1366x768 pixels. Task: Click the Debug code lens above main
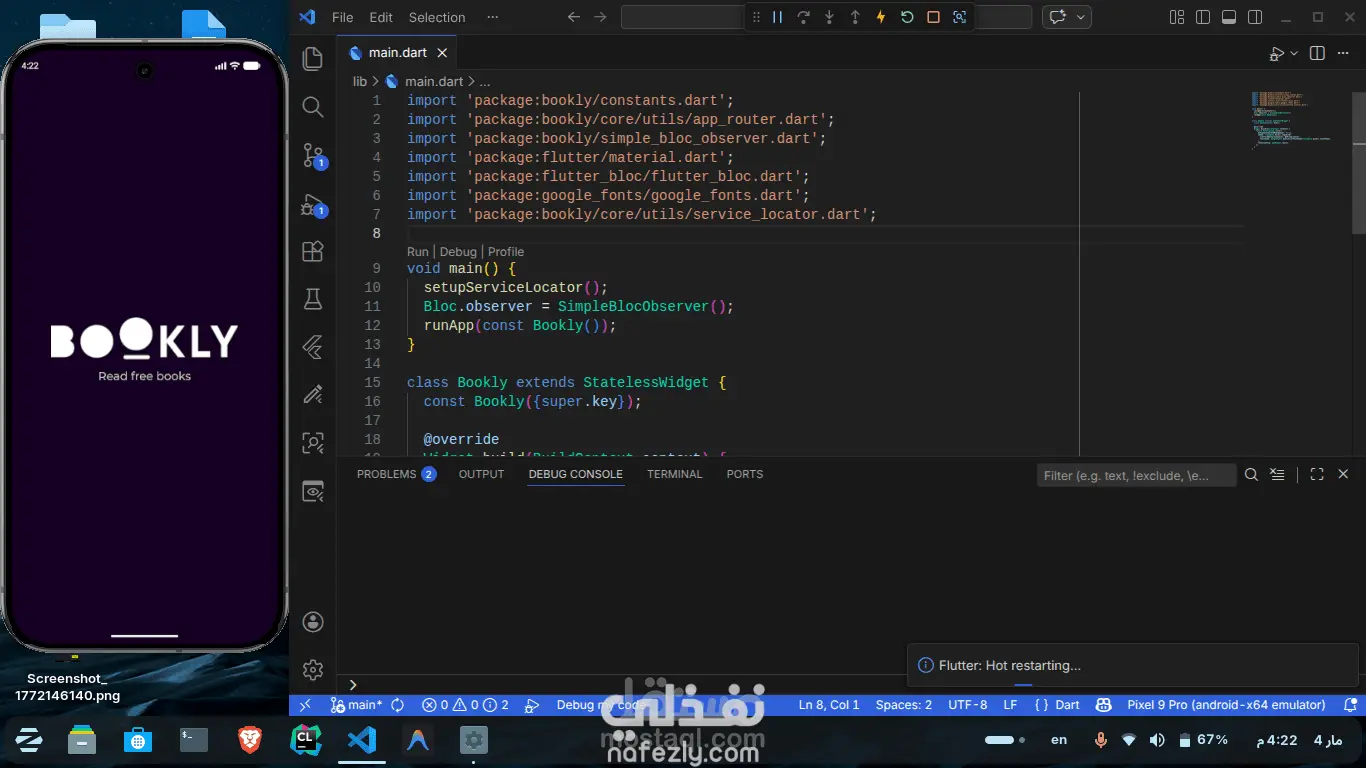(458, 252)
